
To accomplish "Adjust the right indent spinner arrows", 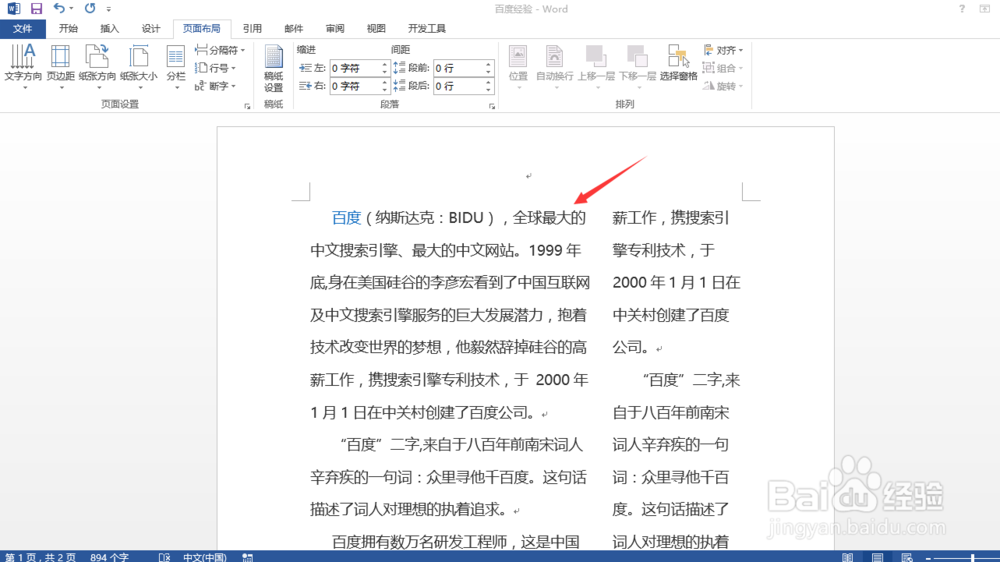I will tap(385, 86).
